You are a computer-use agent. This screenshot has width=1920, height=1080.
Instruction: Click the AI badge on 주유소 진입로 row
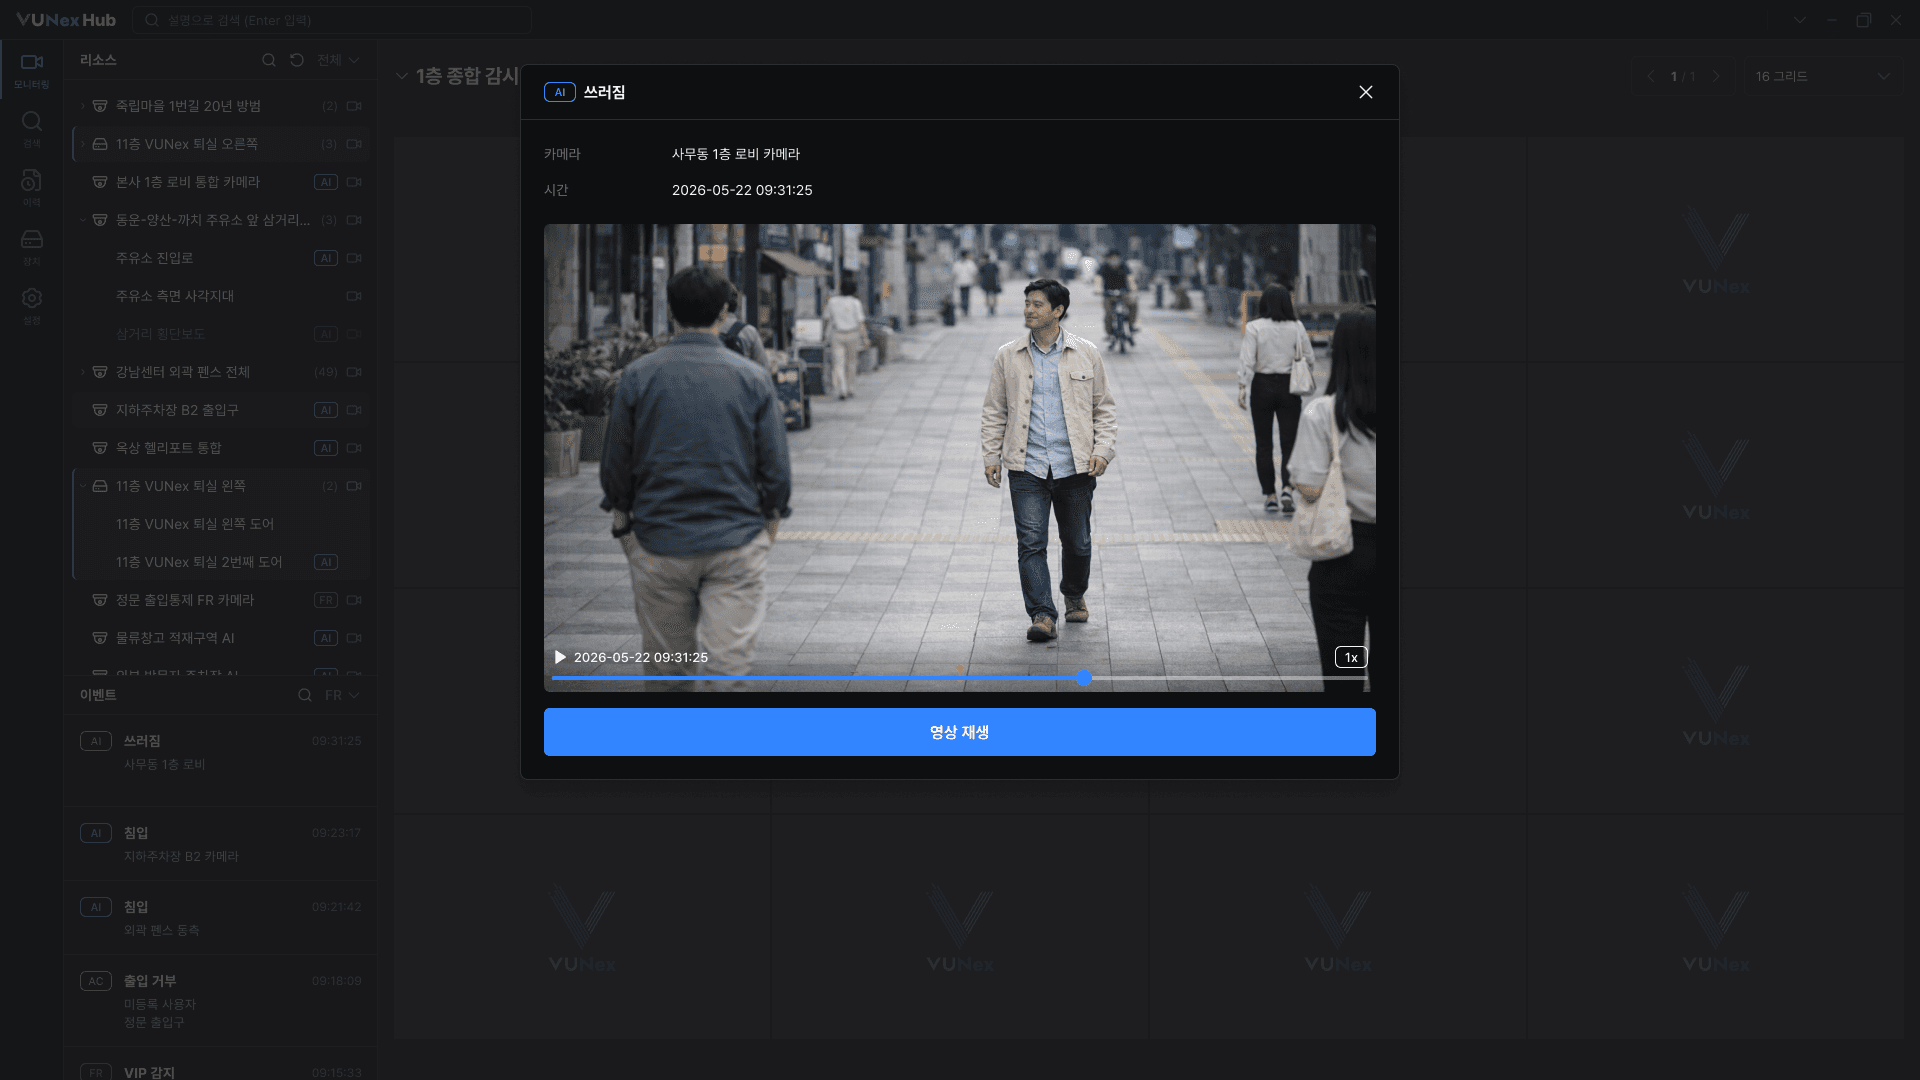(x=326, y=258)
